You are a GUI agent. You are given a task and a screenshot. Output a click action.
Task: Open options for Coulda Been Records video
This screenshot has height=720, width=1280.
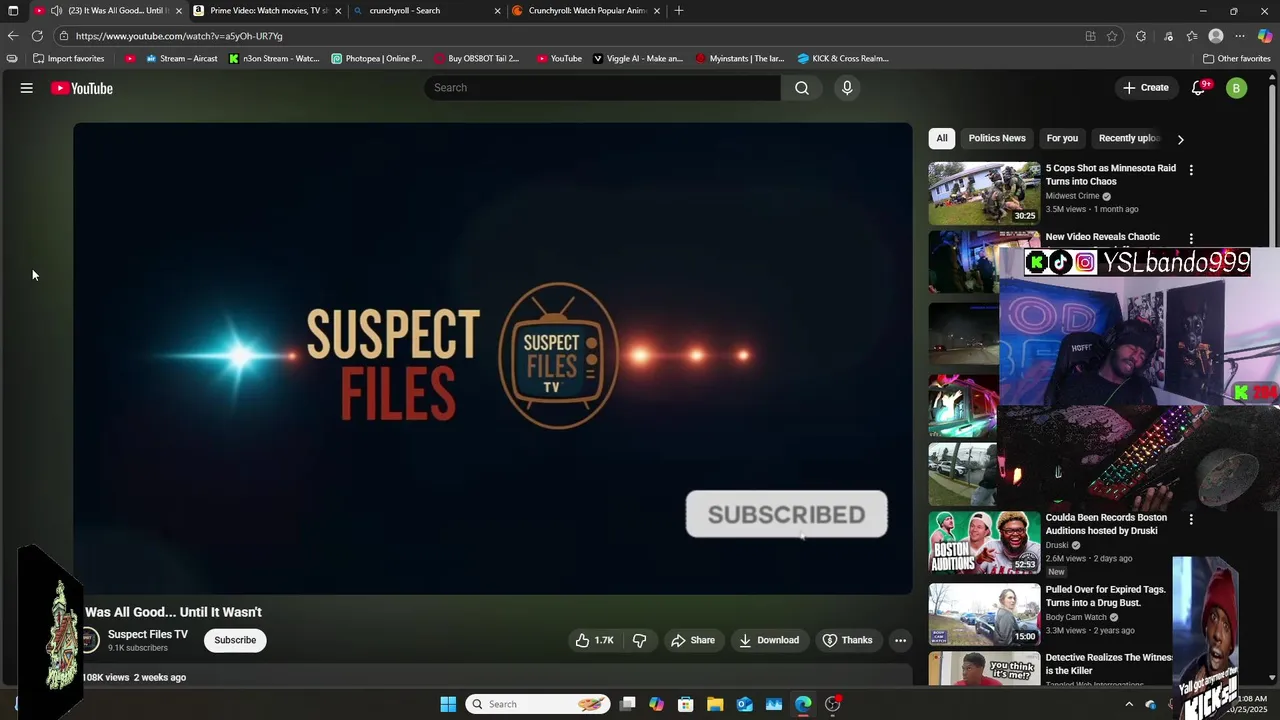(1191, 520)
